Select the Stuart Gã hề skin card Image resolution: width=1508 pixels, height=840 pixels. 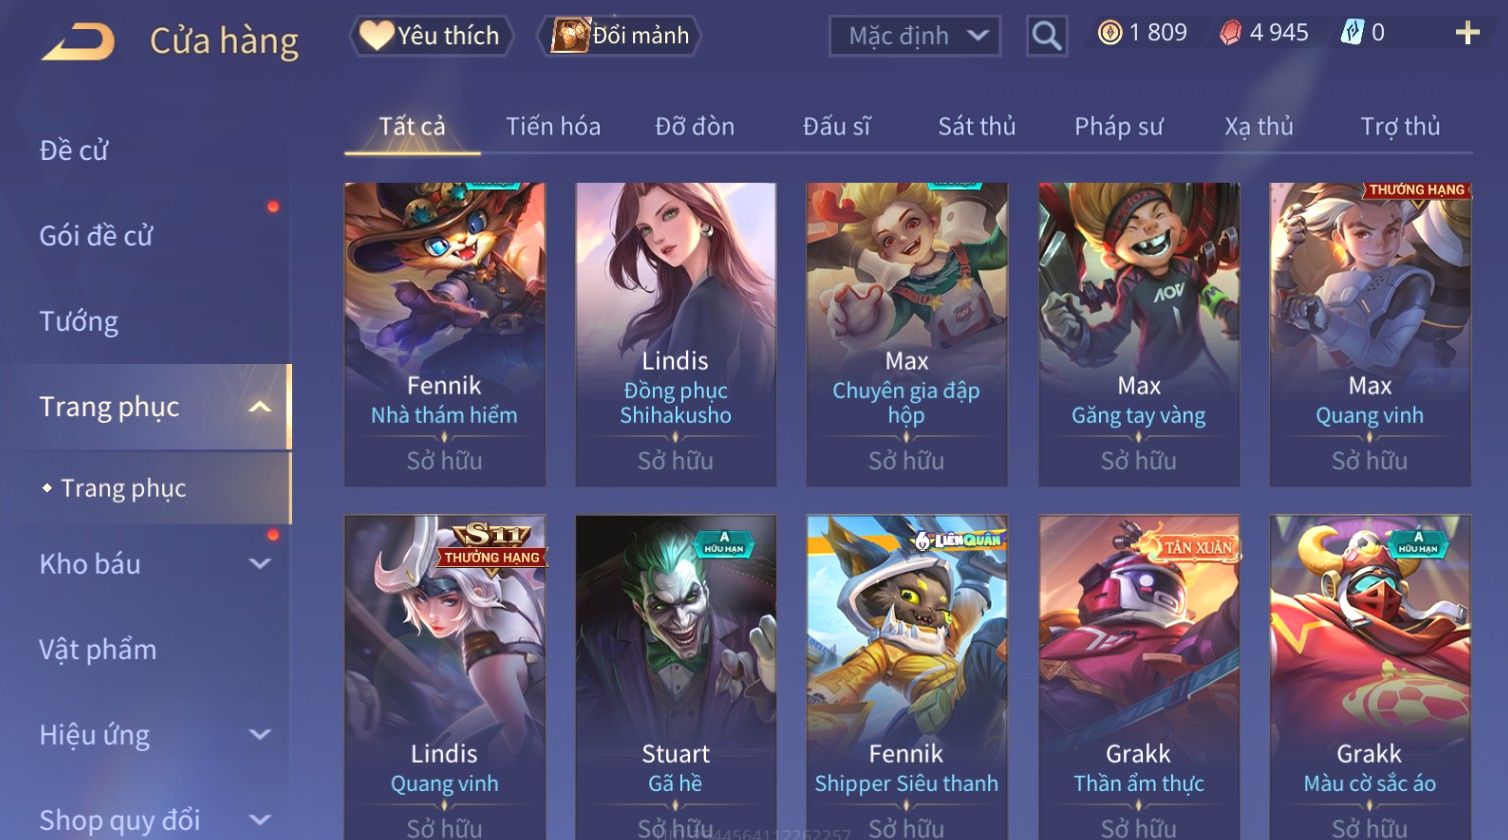click(x=675, y=677)
